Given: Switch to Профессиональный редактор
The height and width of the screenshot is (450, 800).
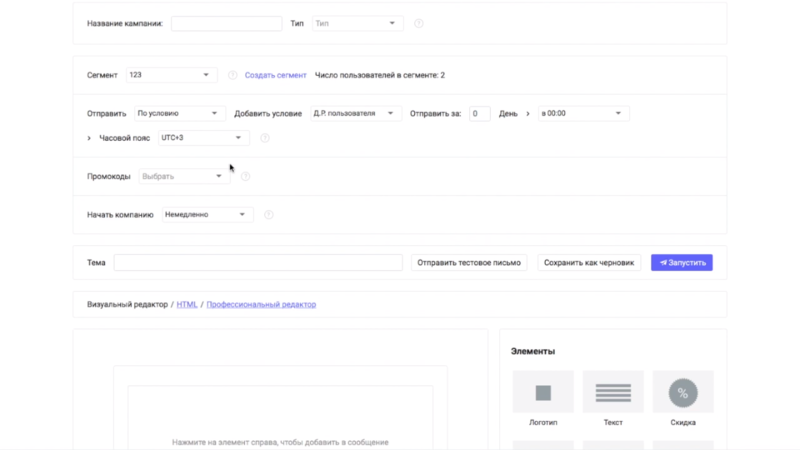Looking at the screenshot, I should click(x=261, y=304).
